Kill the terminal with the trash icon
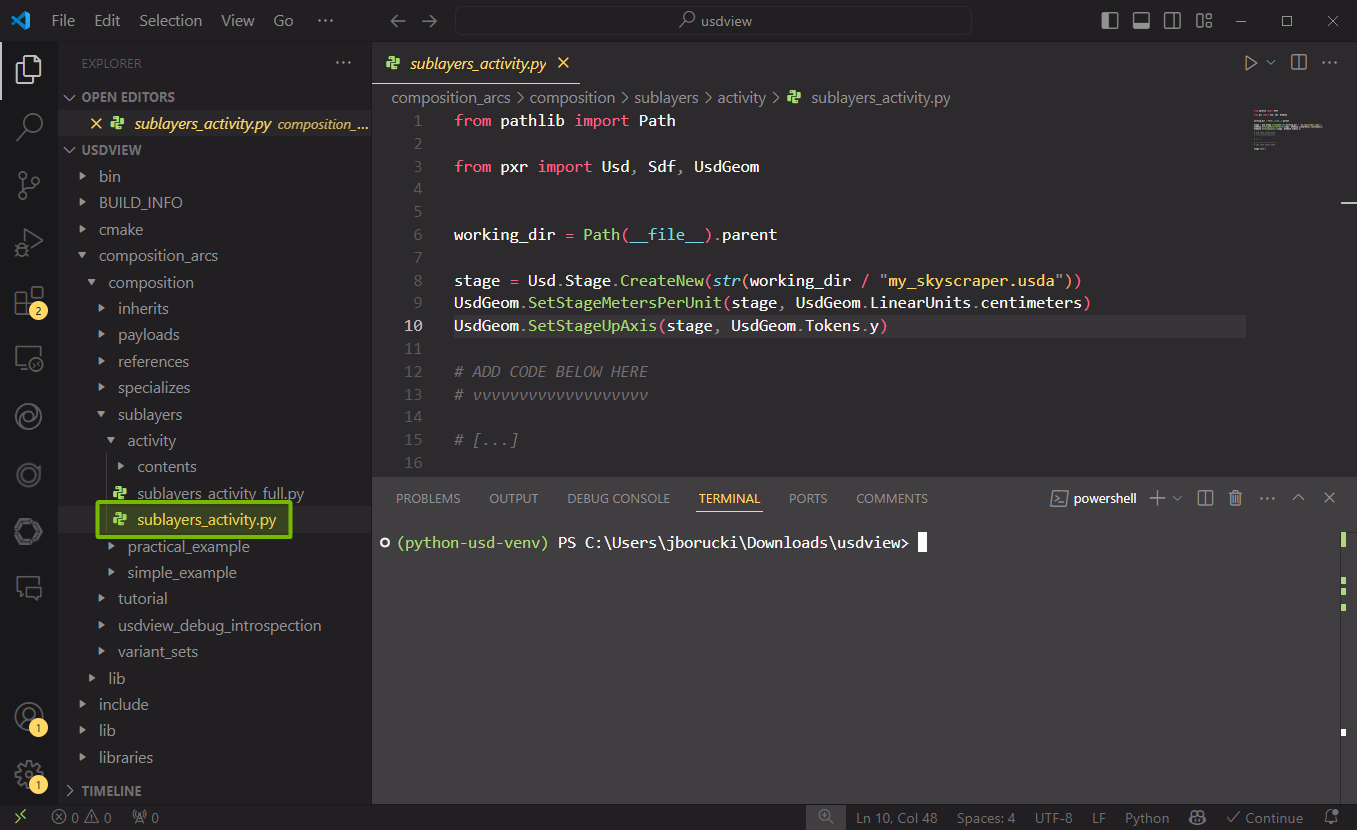Screen dimensions: 1357x830 click(x=1236, y=498)
